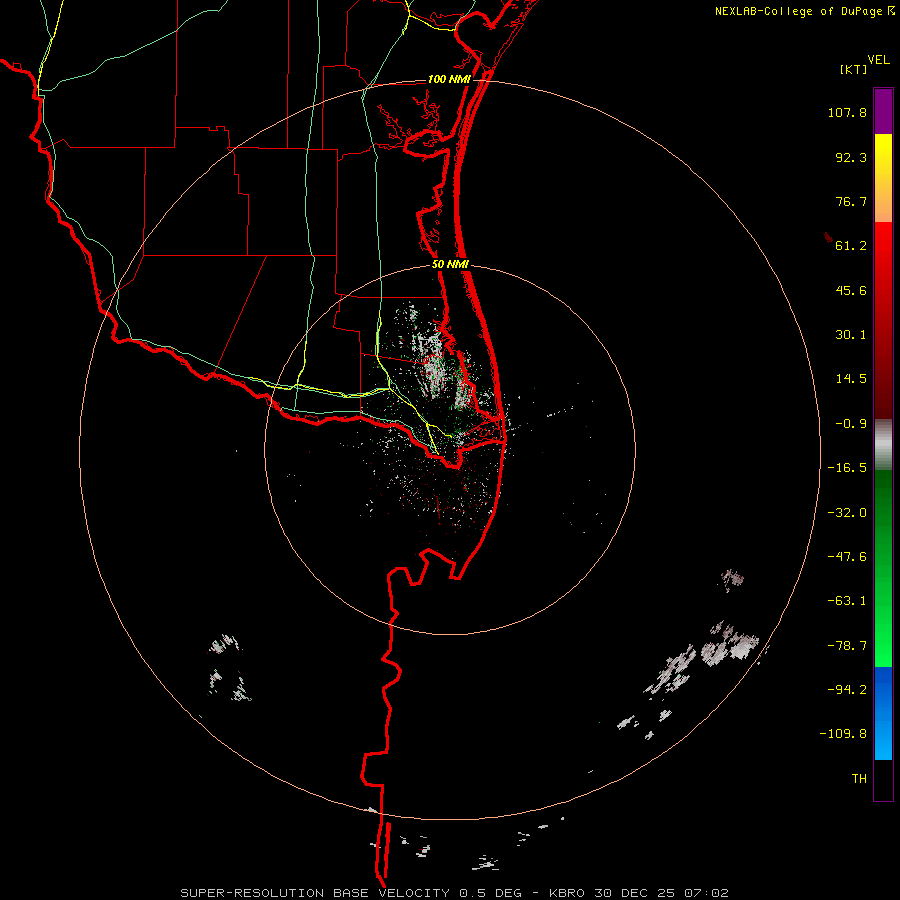The height and width of the screenshot is (900, 900).
Task: Click the VEL legend title
Action: tap(878, 60)
